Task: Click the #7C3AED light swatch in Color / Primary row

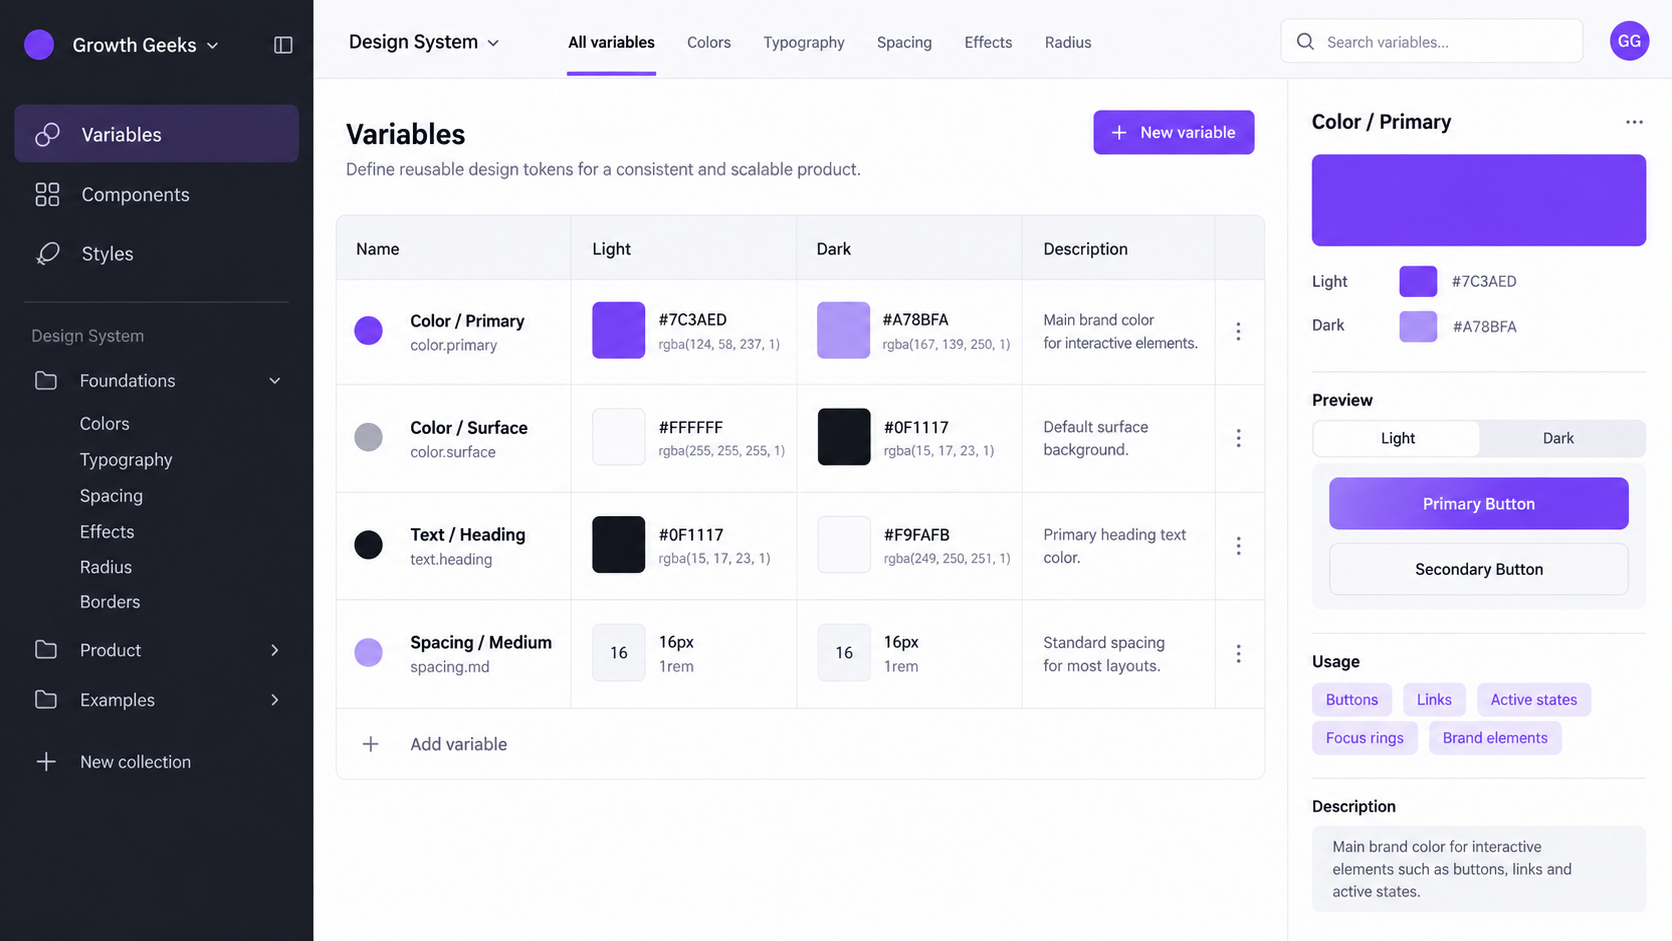Action: click(x=618, y=330)
